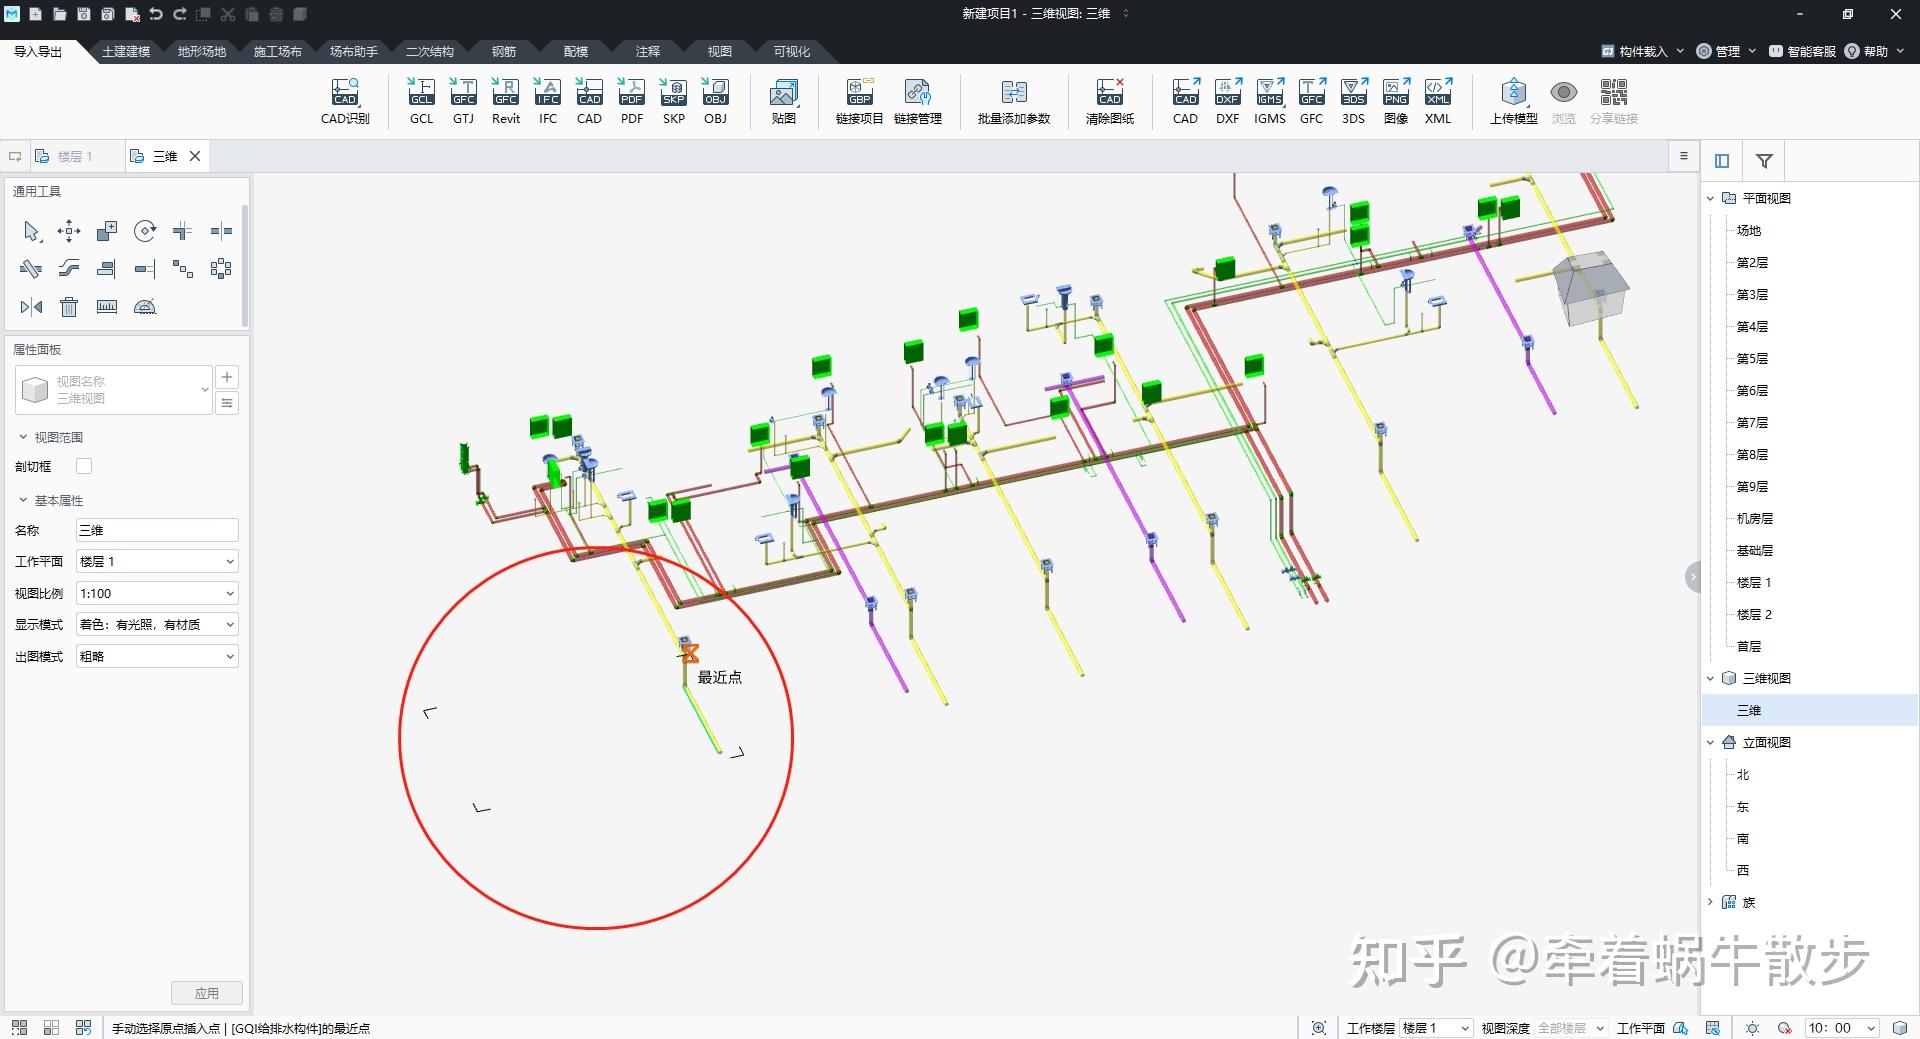
Task: Click the undo icon in title bar
Action: point(156,14)
